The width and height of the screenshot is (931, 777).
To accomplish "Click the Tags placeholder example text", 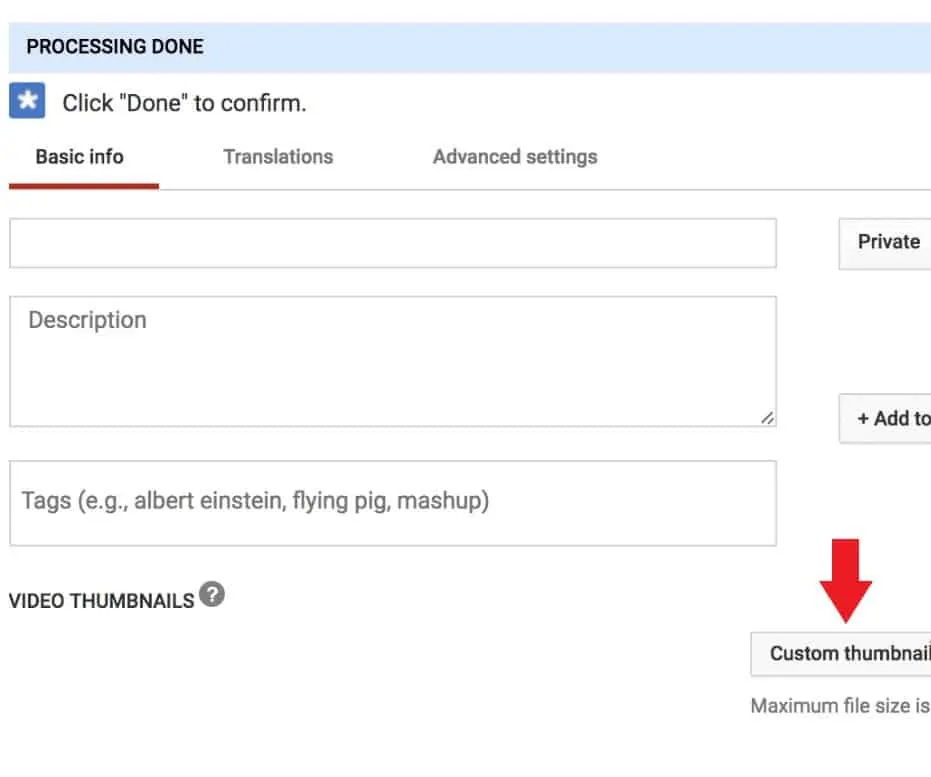I will tap(255, 500).
